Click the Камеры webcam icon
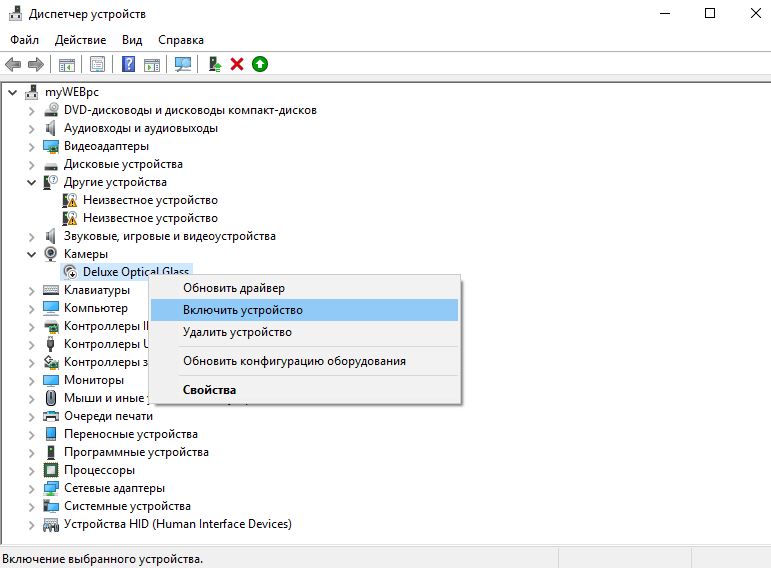This screenshot has height=568, width=771. (x=51, y=254)
